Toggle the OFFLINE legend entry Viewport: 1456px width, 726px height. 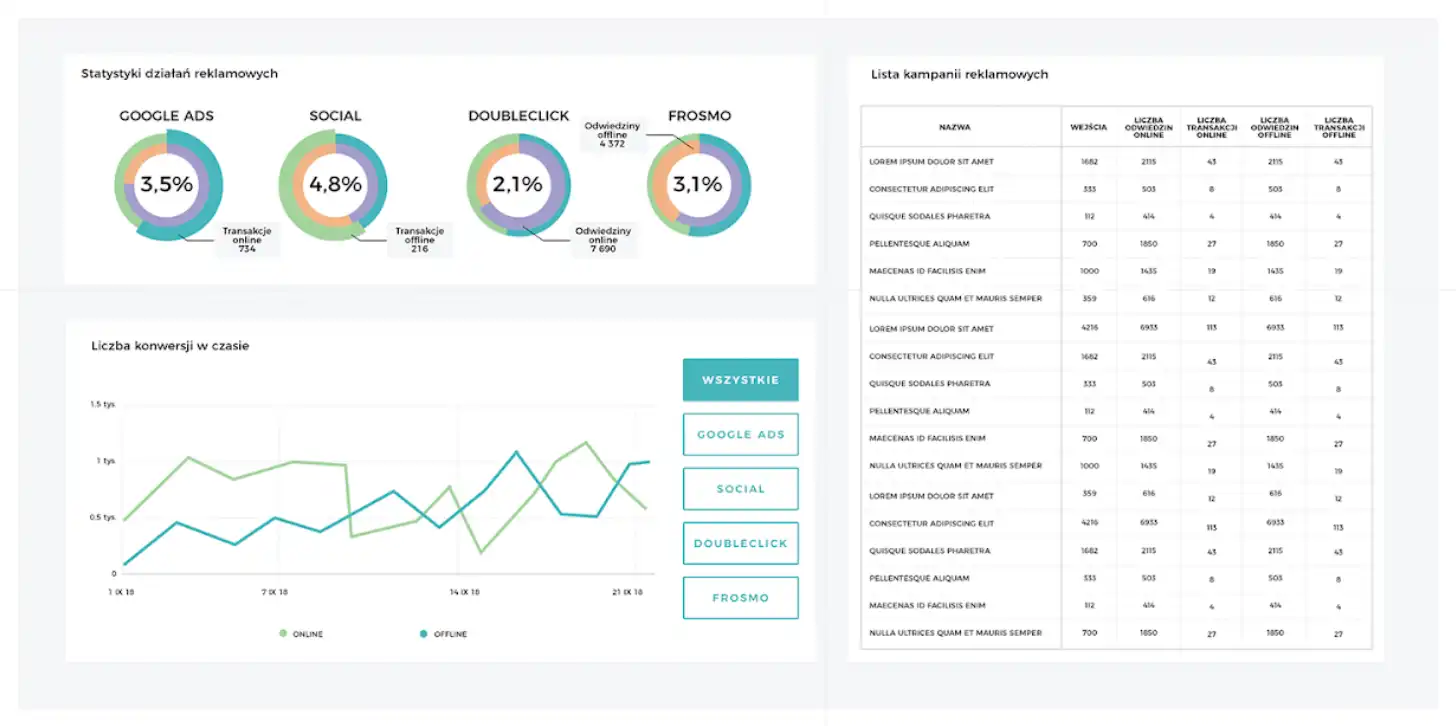tap(443, 634)
